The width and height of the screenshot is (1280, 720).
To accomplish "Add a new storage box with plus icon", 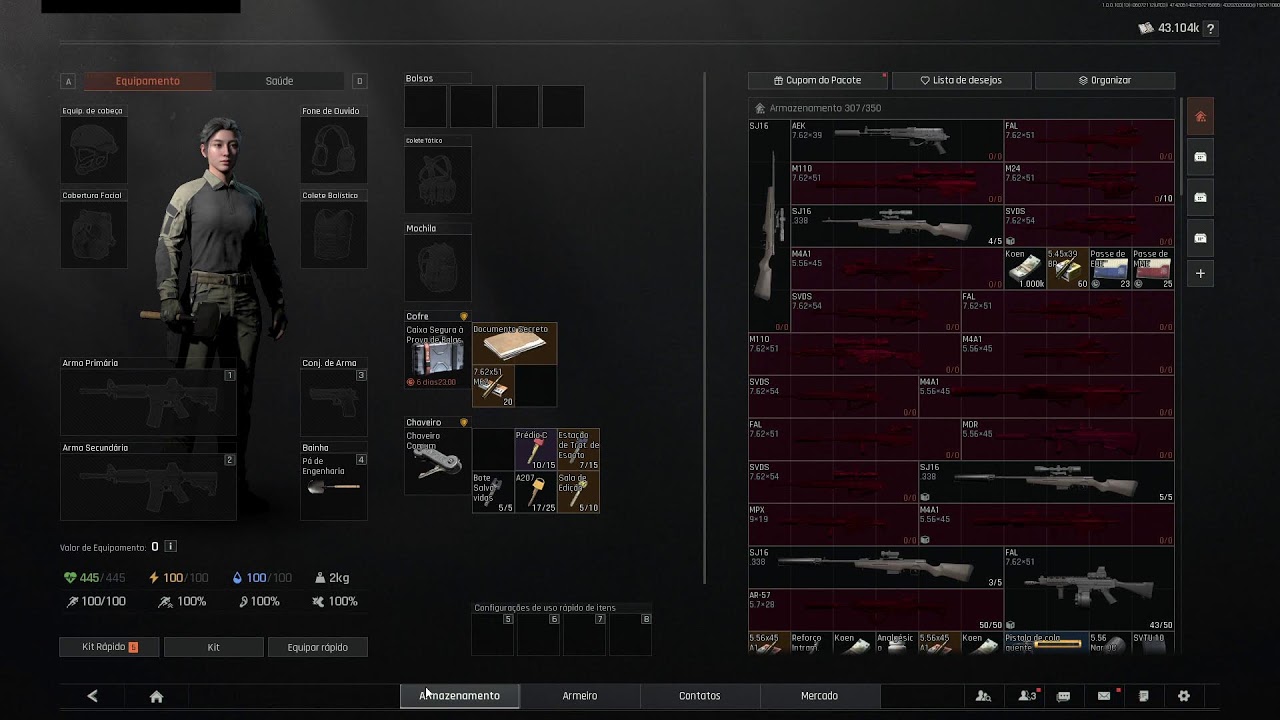I will click(x=1201, y=273).
